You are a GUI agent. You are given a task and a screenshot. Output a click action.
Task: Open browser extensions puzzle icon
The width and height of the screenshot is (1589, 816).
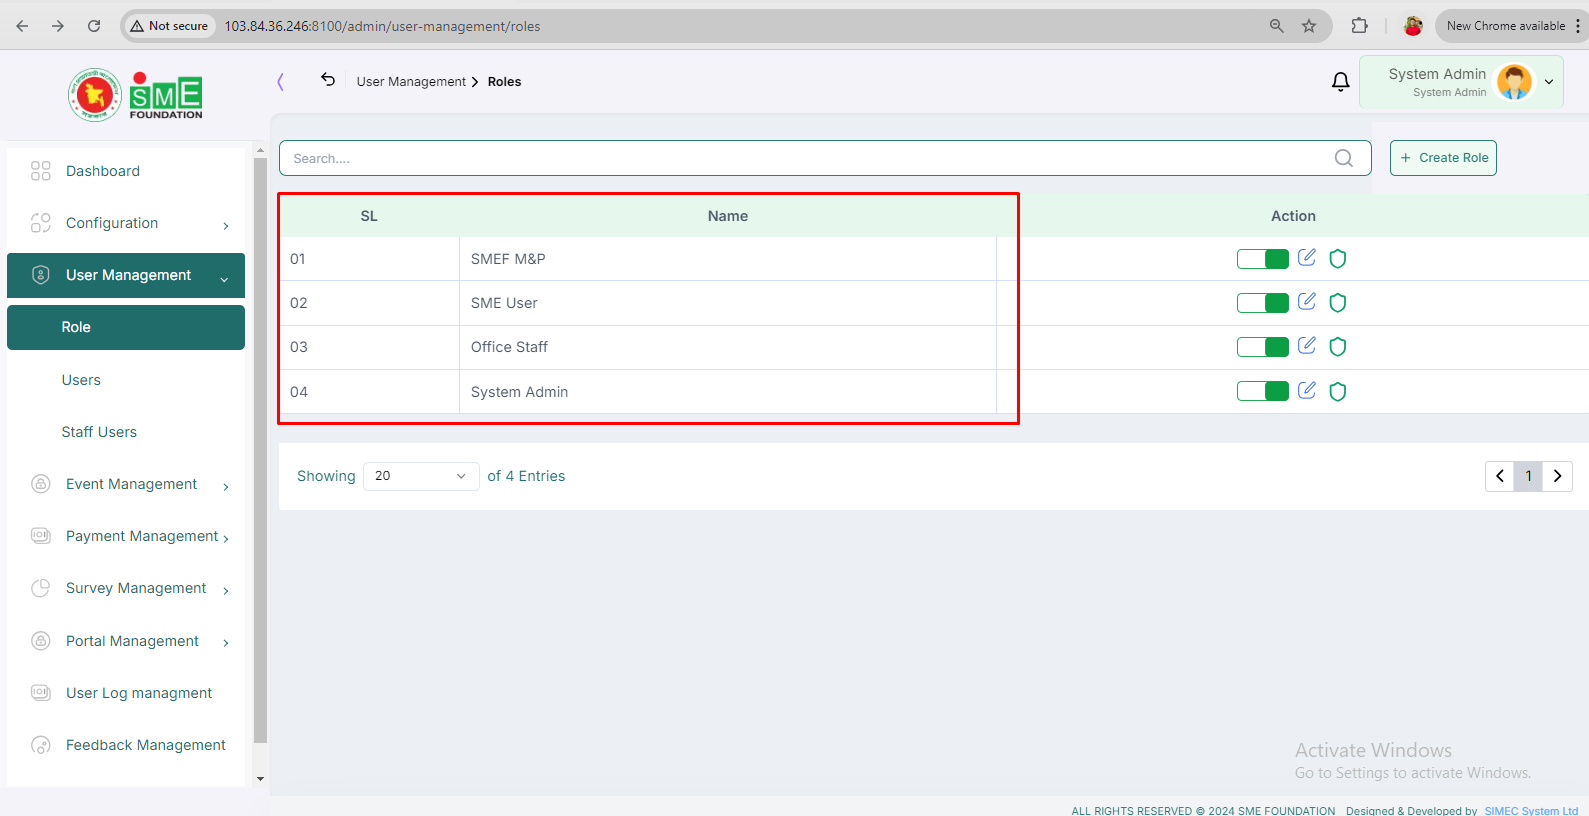tap(1359, 26)
